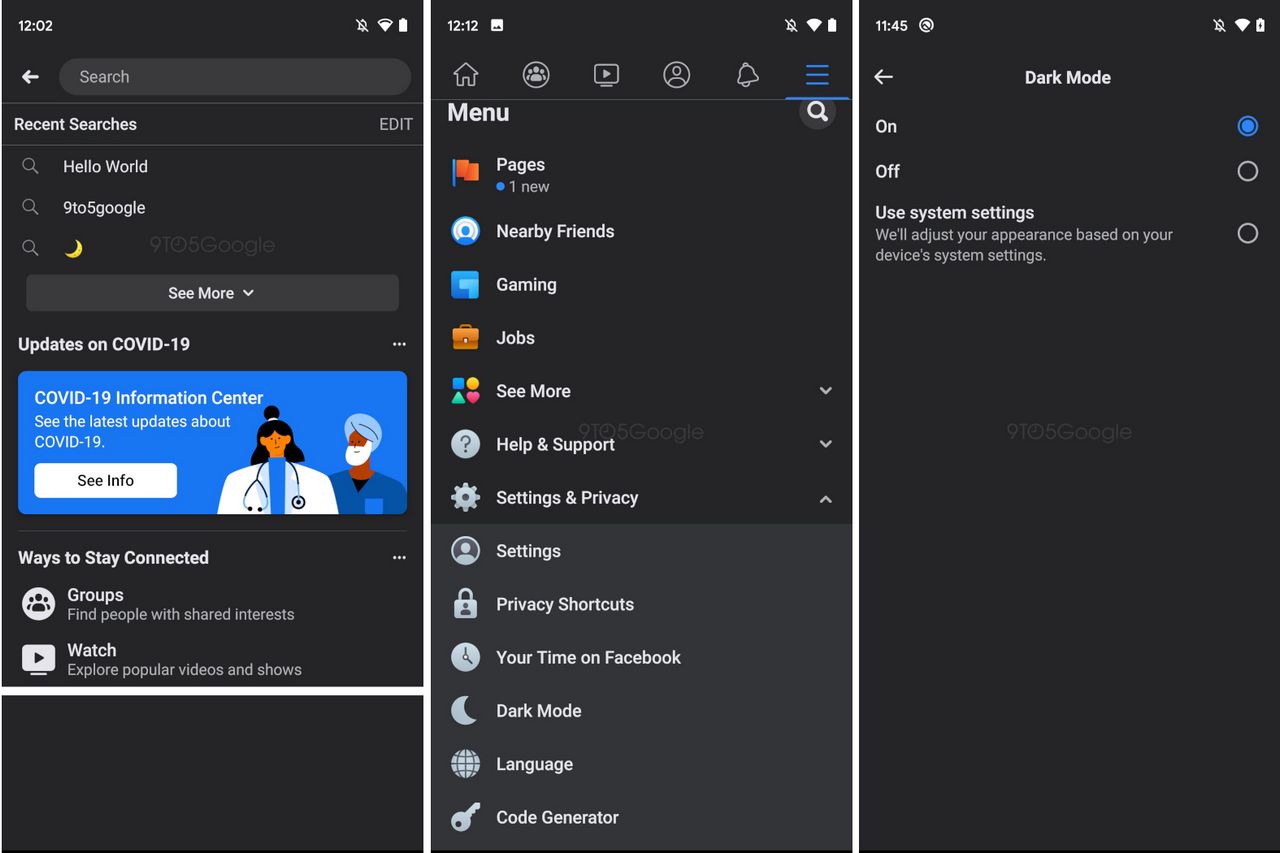Select the Pages icon in the menu

[x=465, y=172]
